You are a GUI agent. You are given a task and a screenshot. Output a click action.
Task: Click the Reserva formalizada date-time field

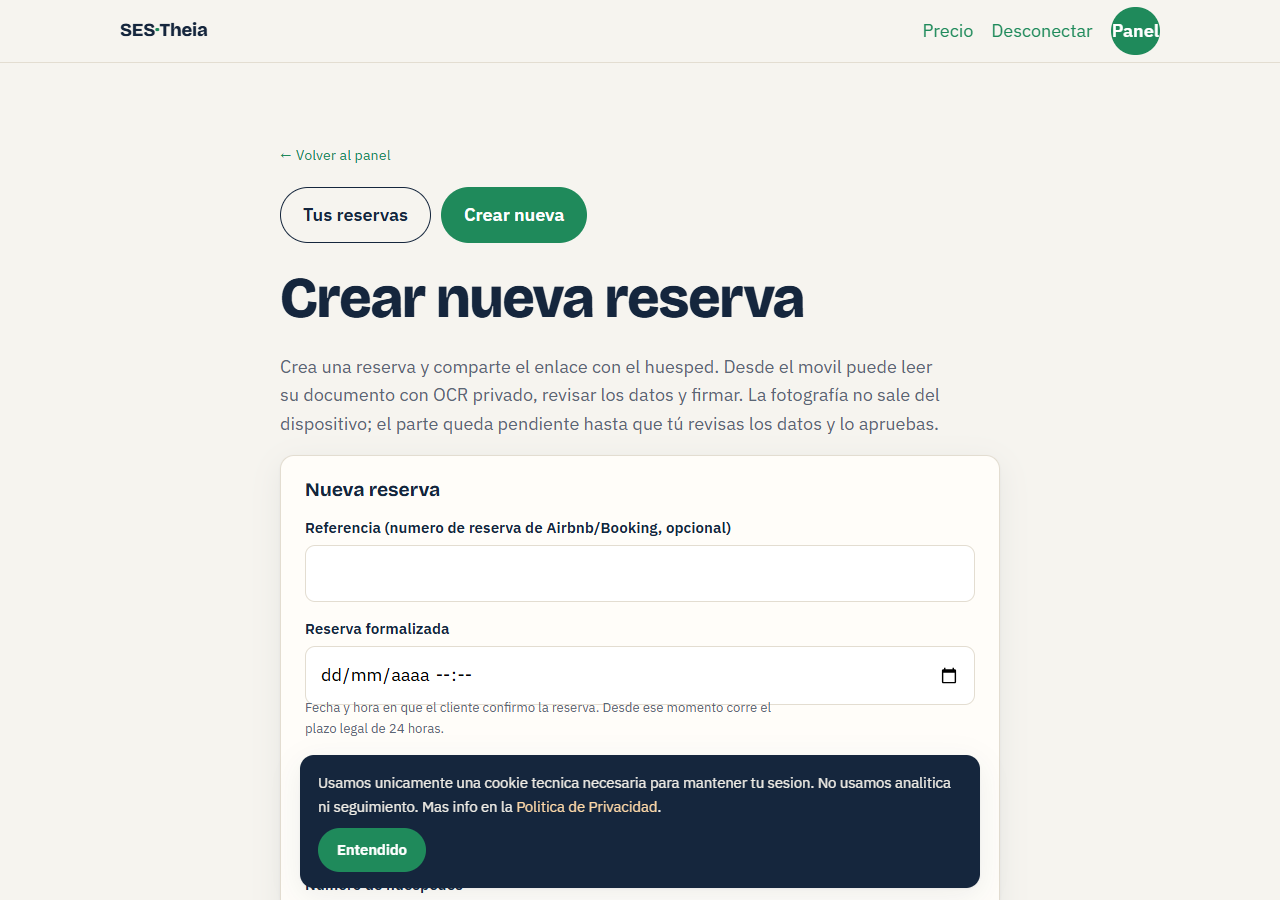[x=640, y=676]
